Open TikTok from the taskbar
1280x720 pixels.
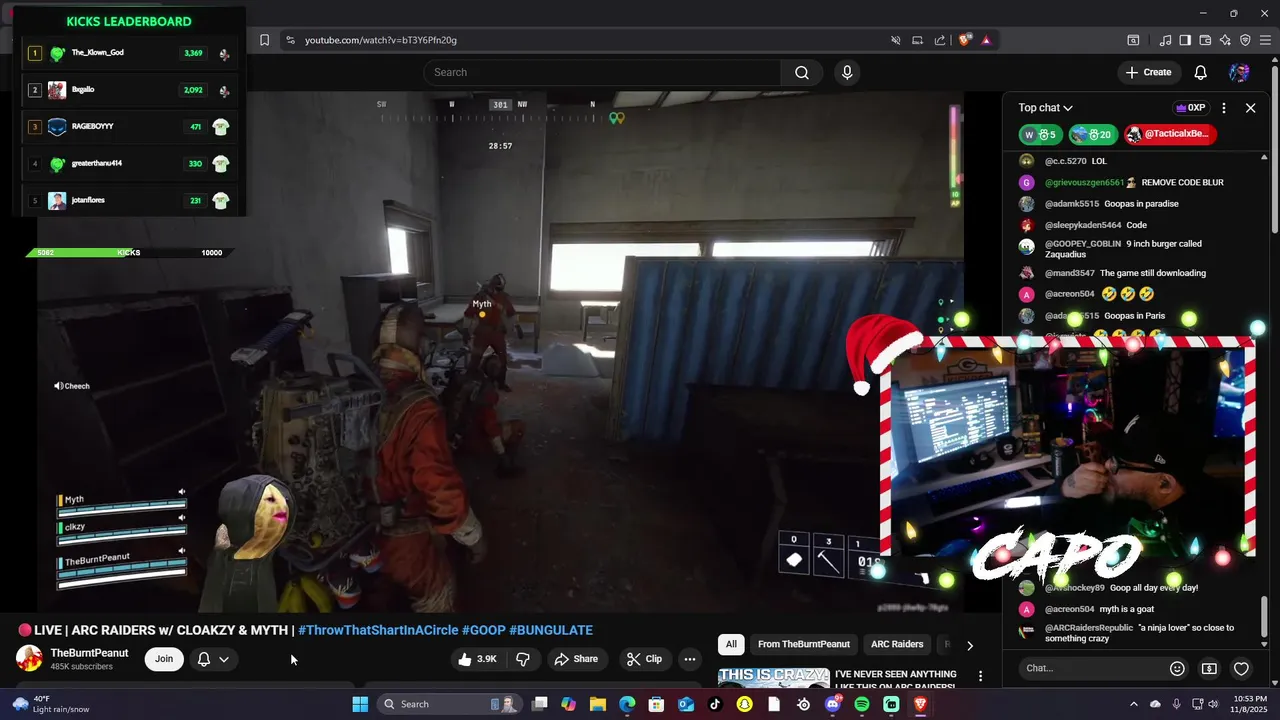(715, 704)
